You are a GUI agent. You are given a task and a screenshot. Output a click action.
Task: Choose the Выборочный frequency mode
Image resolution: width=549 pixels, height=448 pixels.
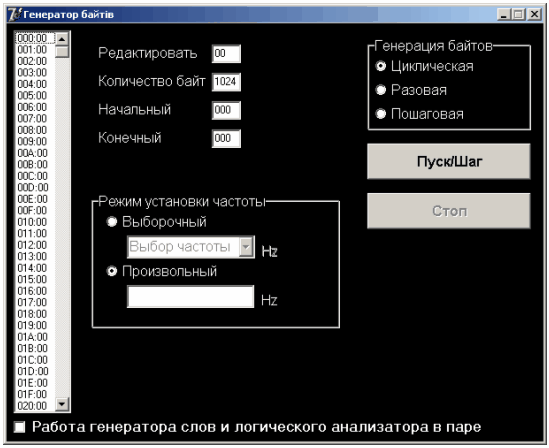tap(112, 222)
